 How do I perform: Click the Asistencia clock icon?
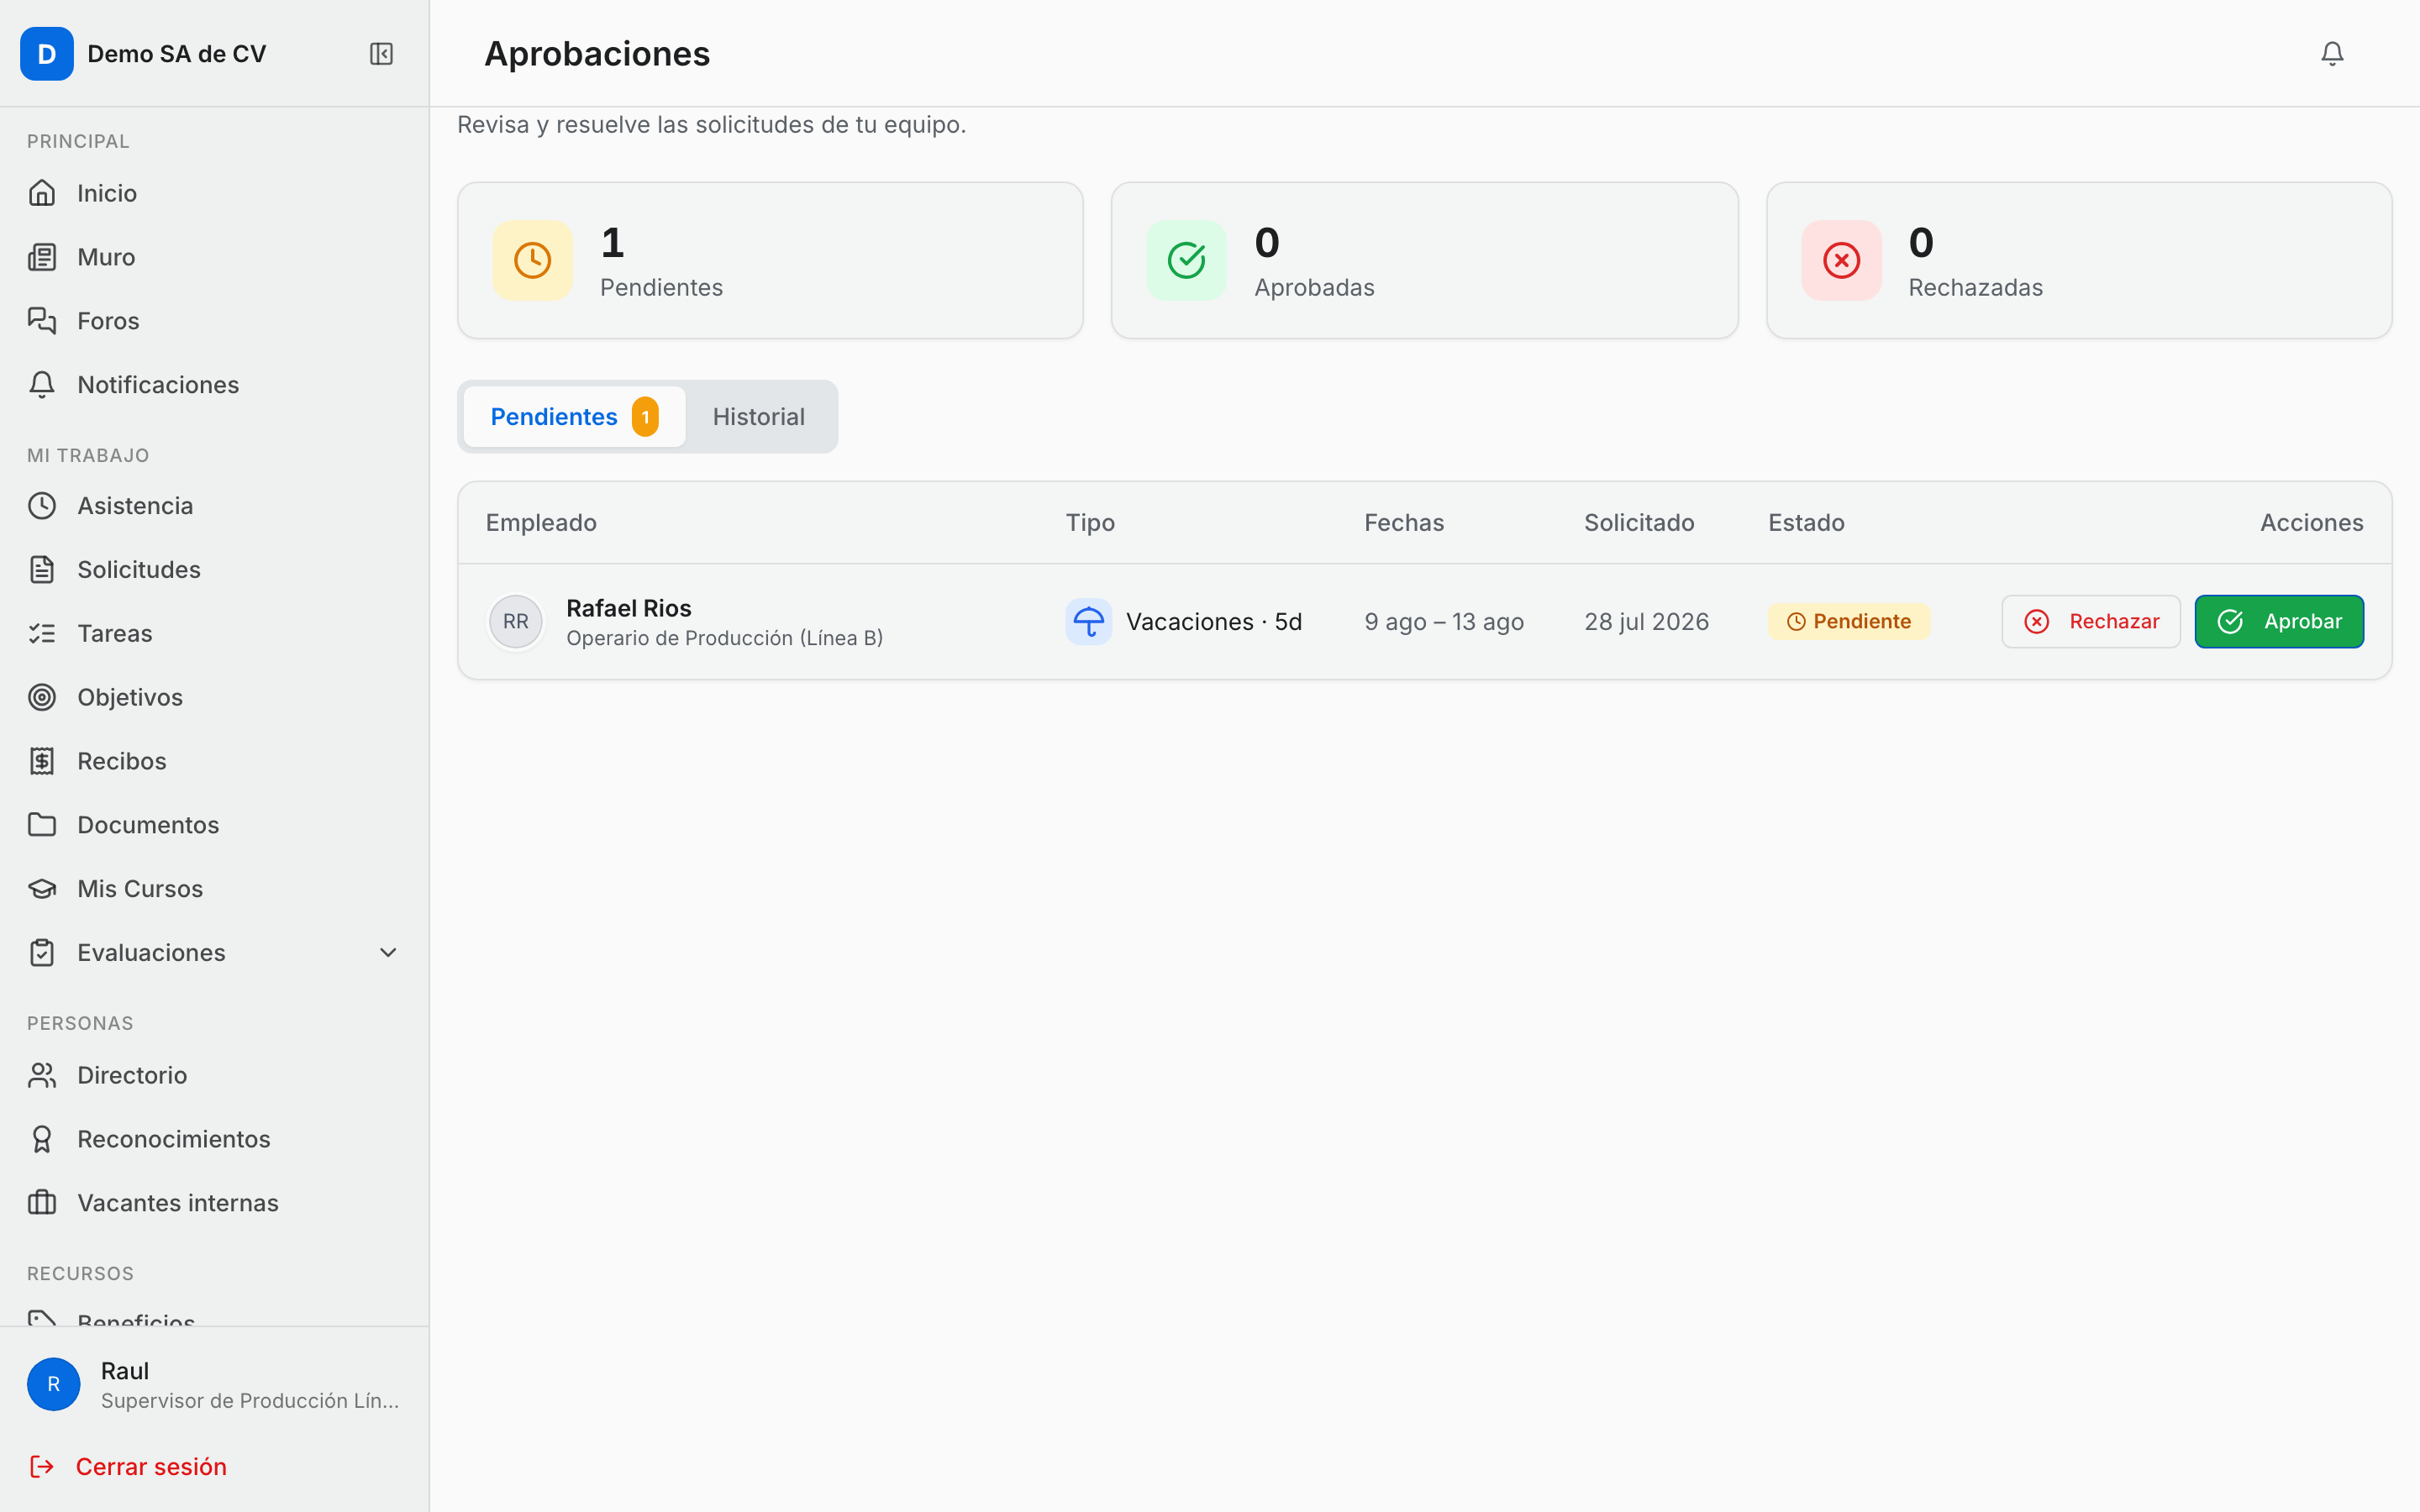tap(42, 506)
